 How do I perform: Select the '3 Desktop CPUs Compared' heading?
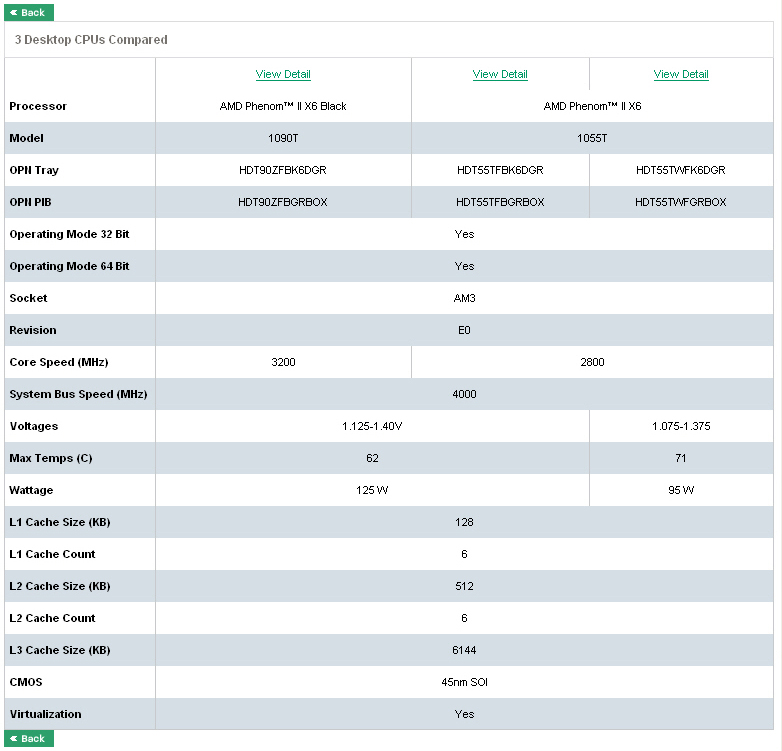[x=91, y=39]
